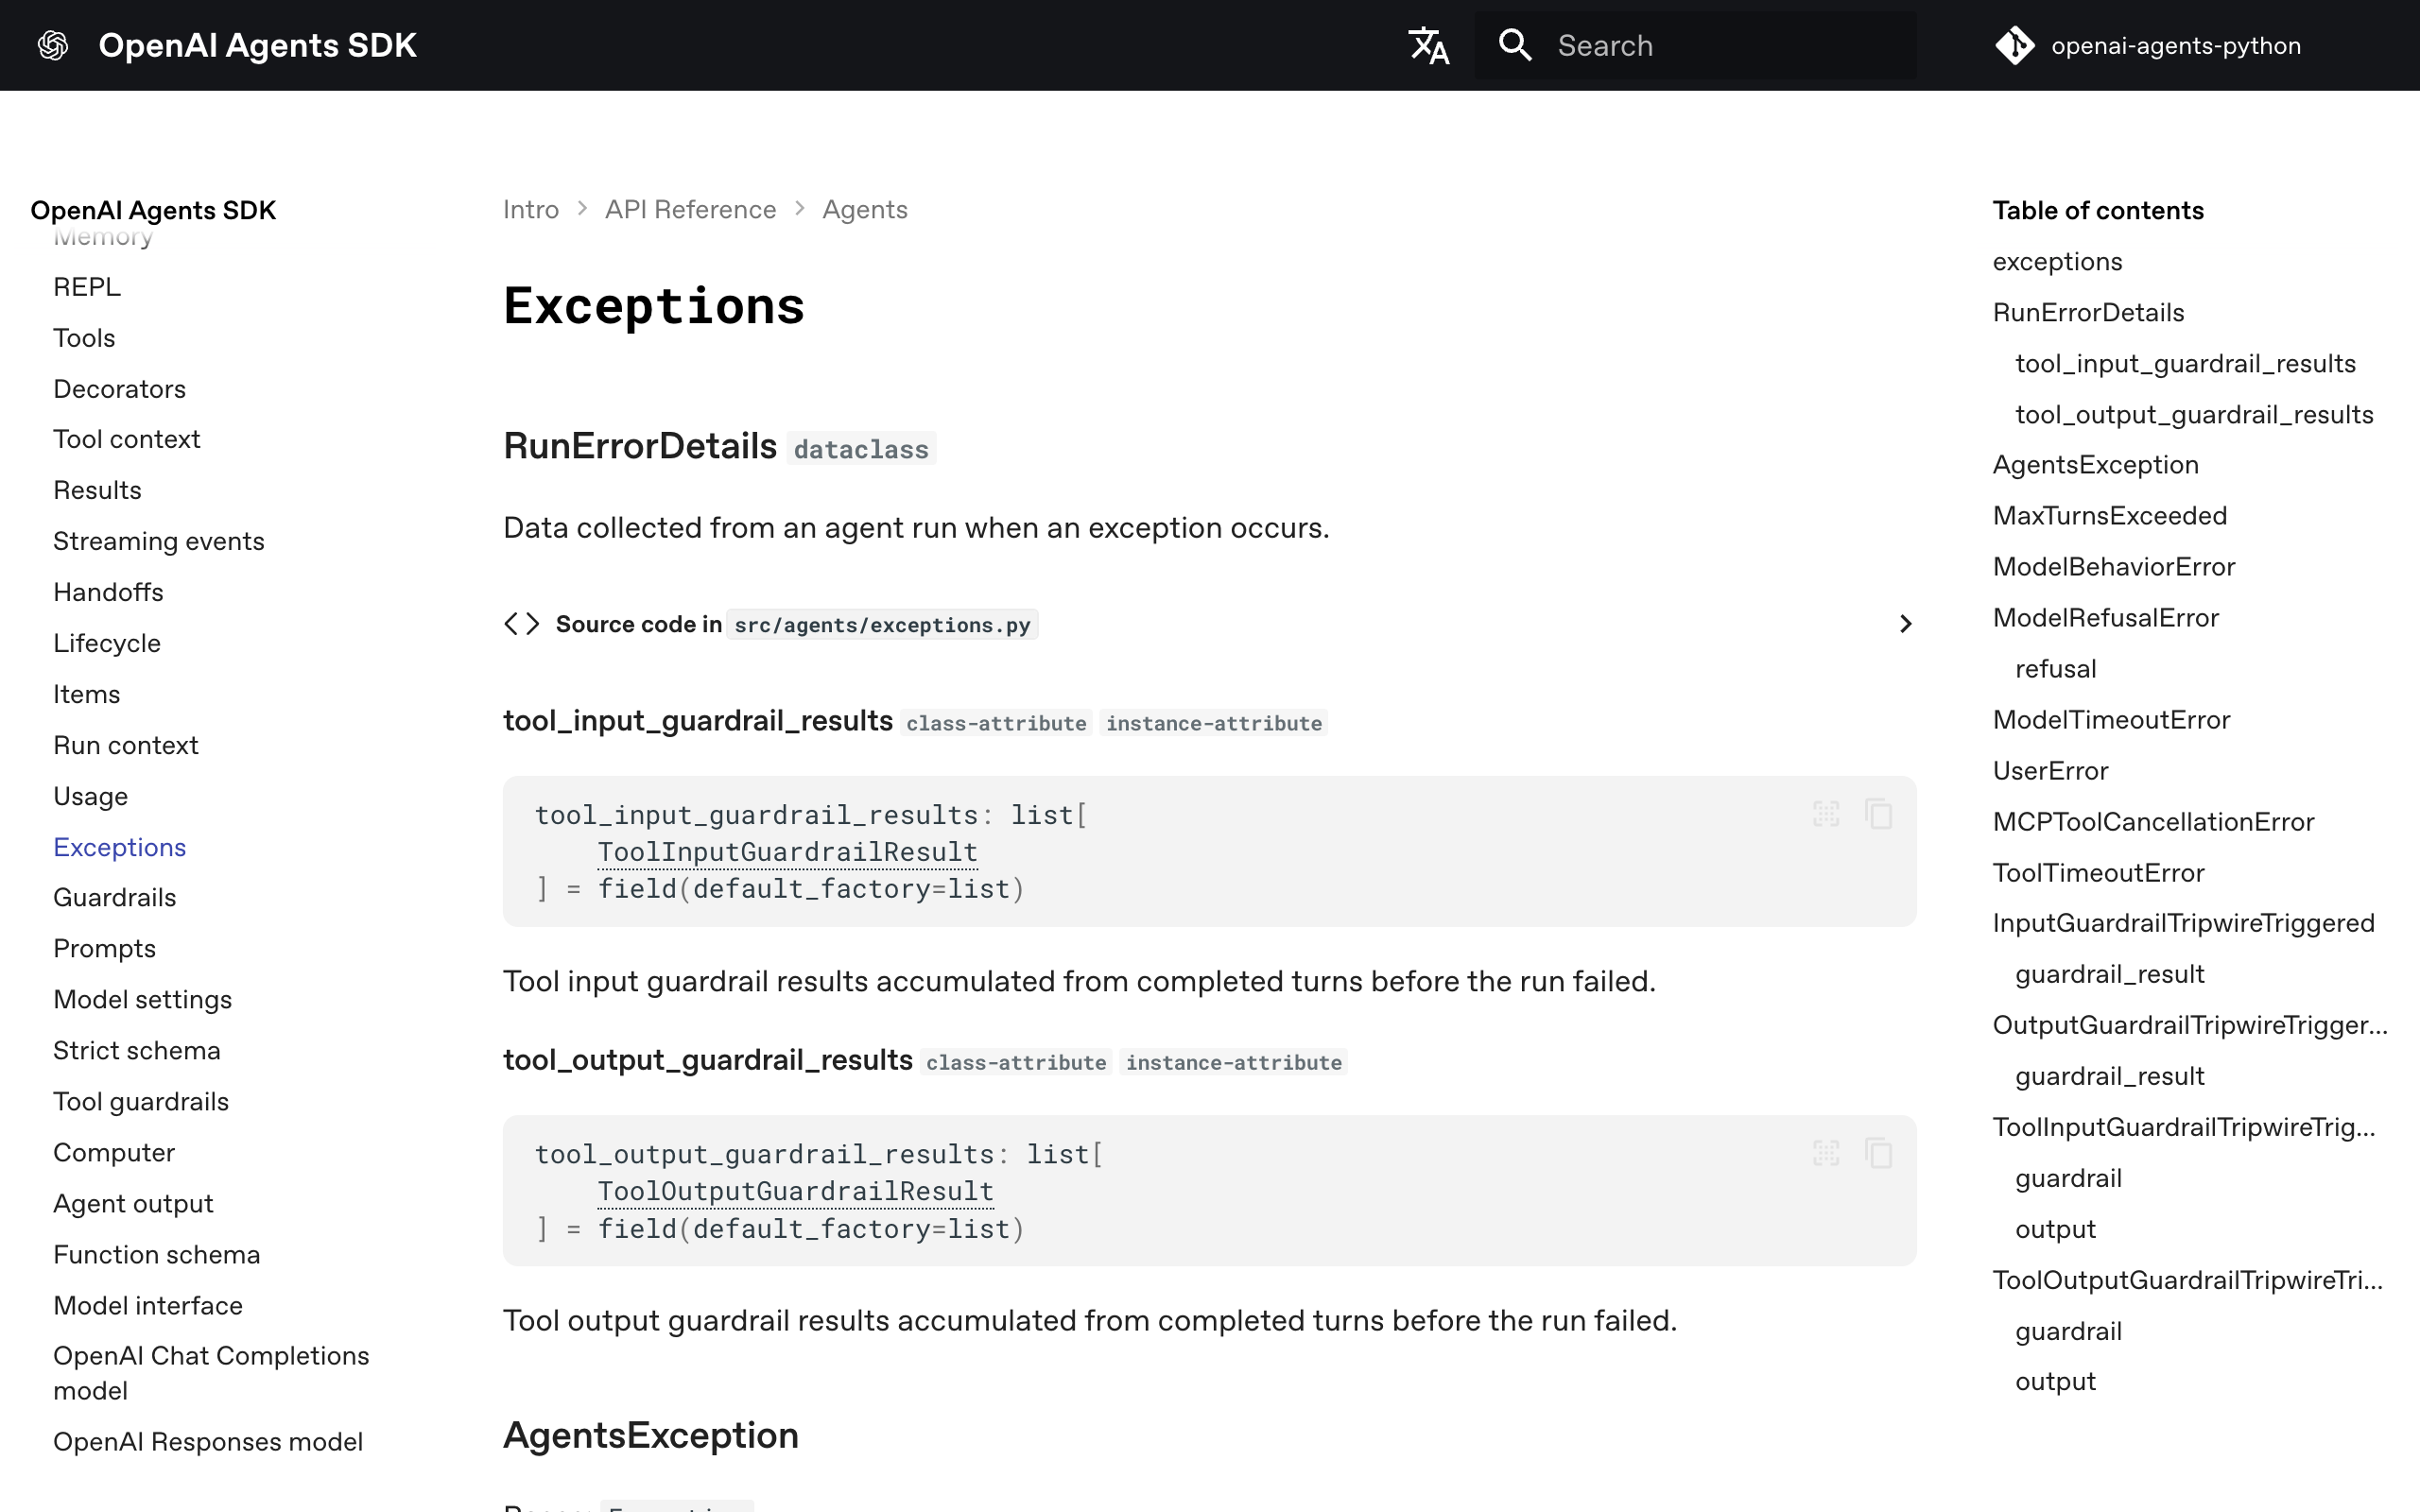Open Model settings sidebar page

coord(142,999)
